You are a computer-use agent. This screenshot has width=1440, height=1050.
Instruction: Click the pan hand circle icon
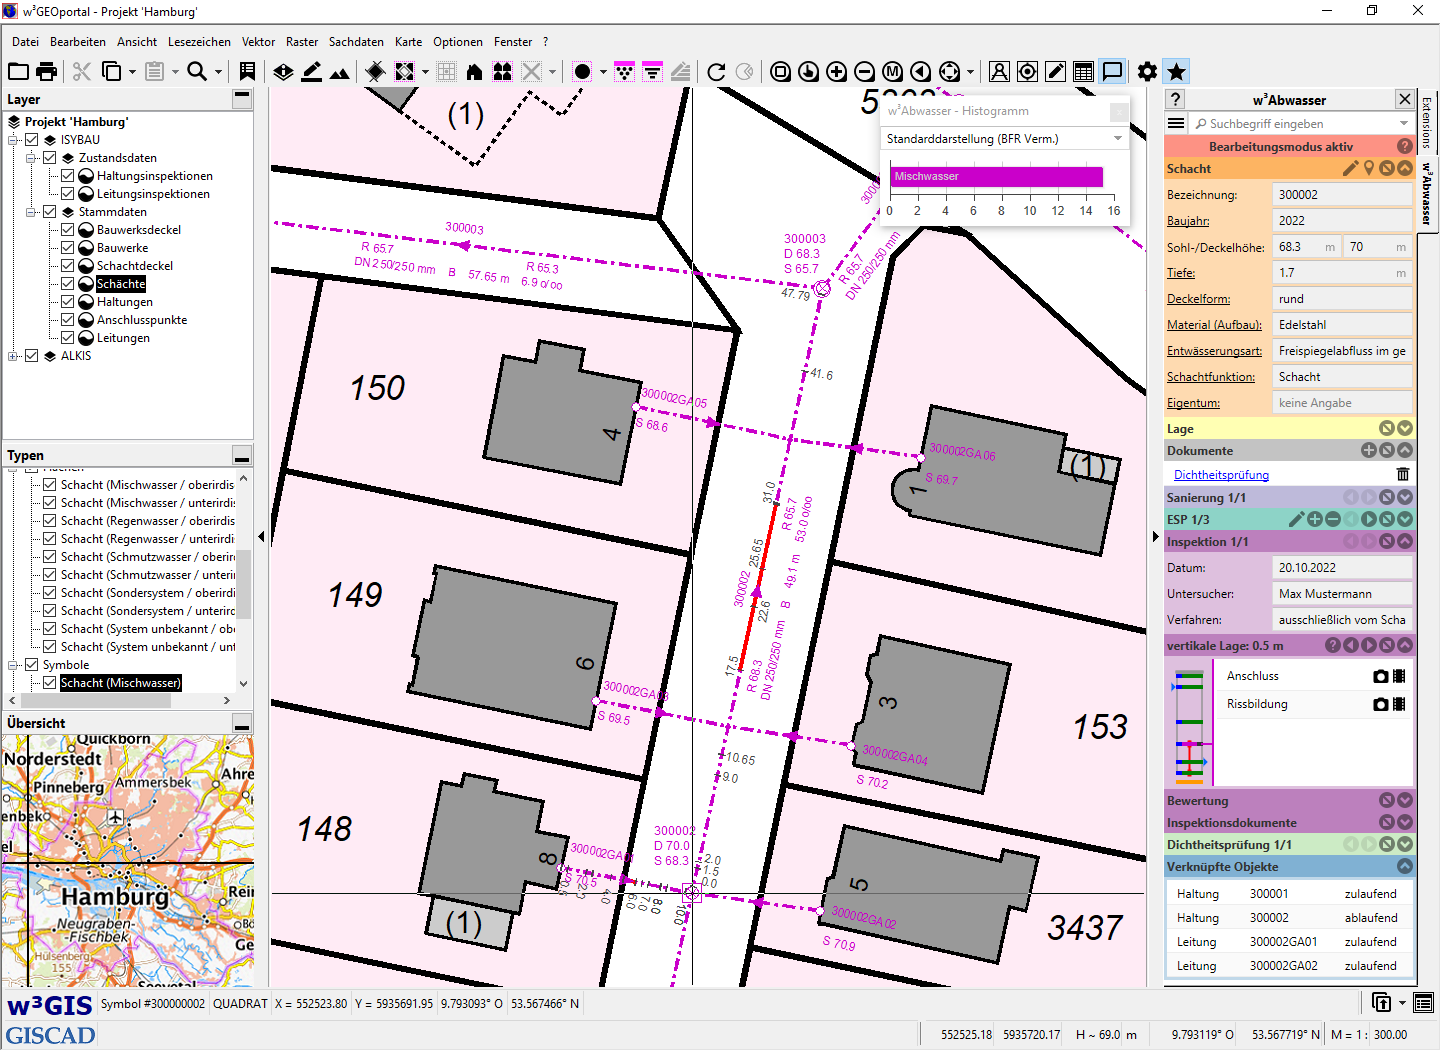pyautogui.click(x=809, y=71)
